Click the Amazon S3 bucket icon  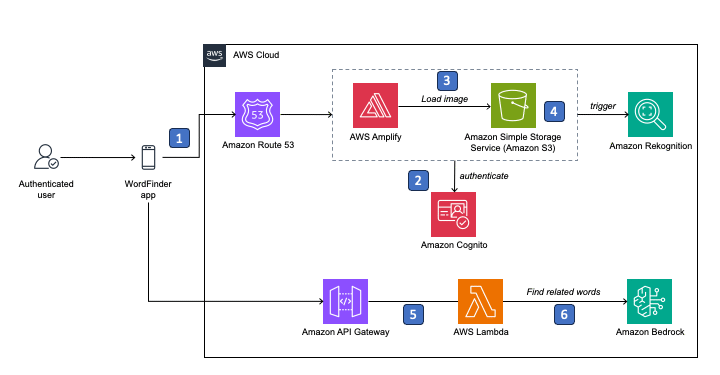coord(513,106)
